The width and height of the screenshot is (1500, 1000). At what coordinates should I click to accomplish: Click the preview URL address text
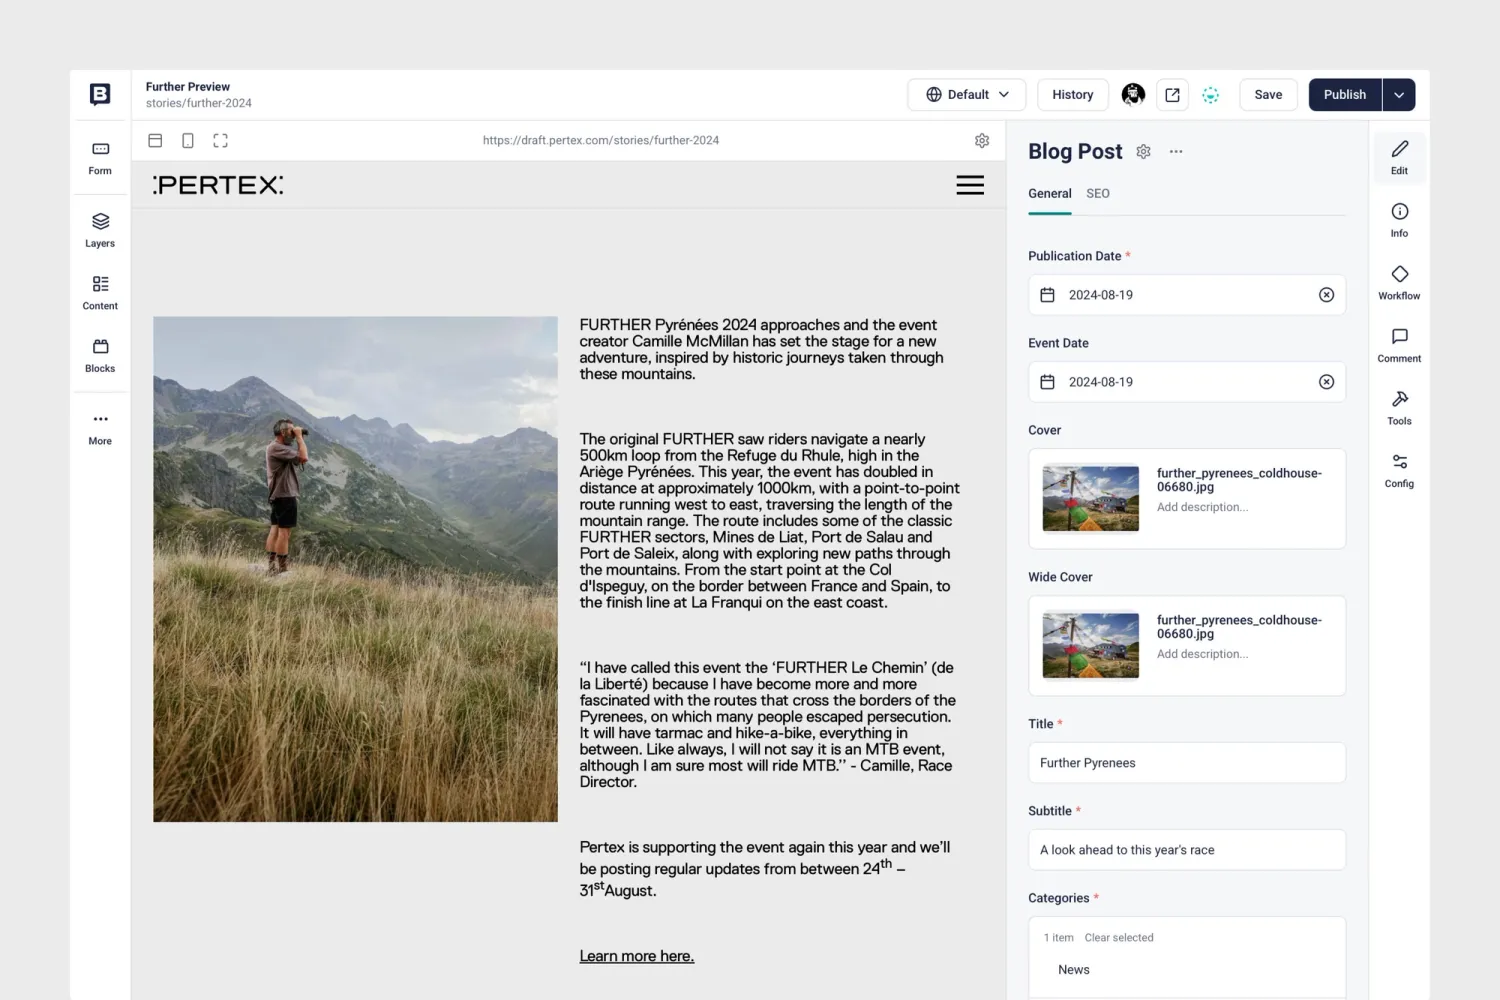coord(600,141)
